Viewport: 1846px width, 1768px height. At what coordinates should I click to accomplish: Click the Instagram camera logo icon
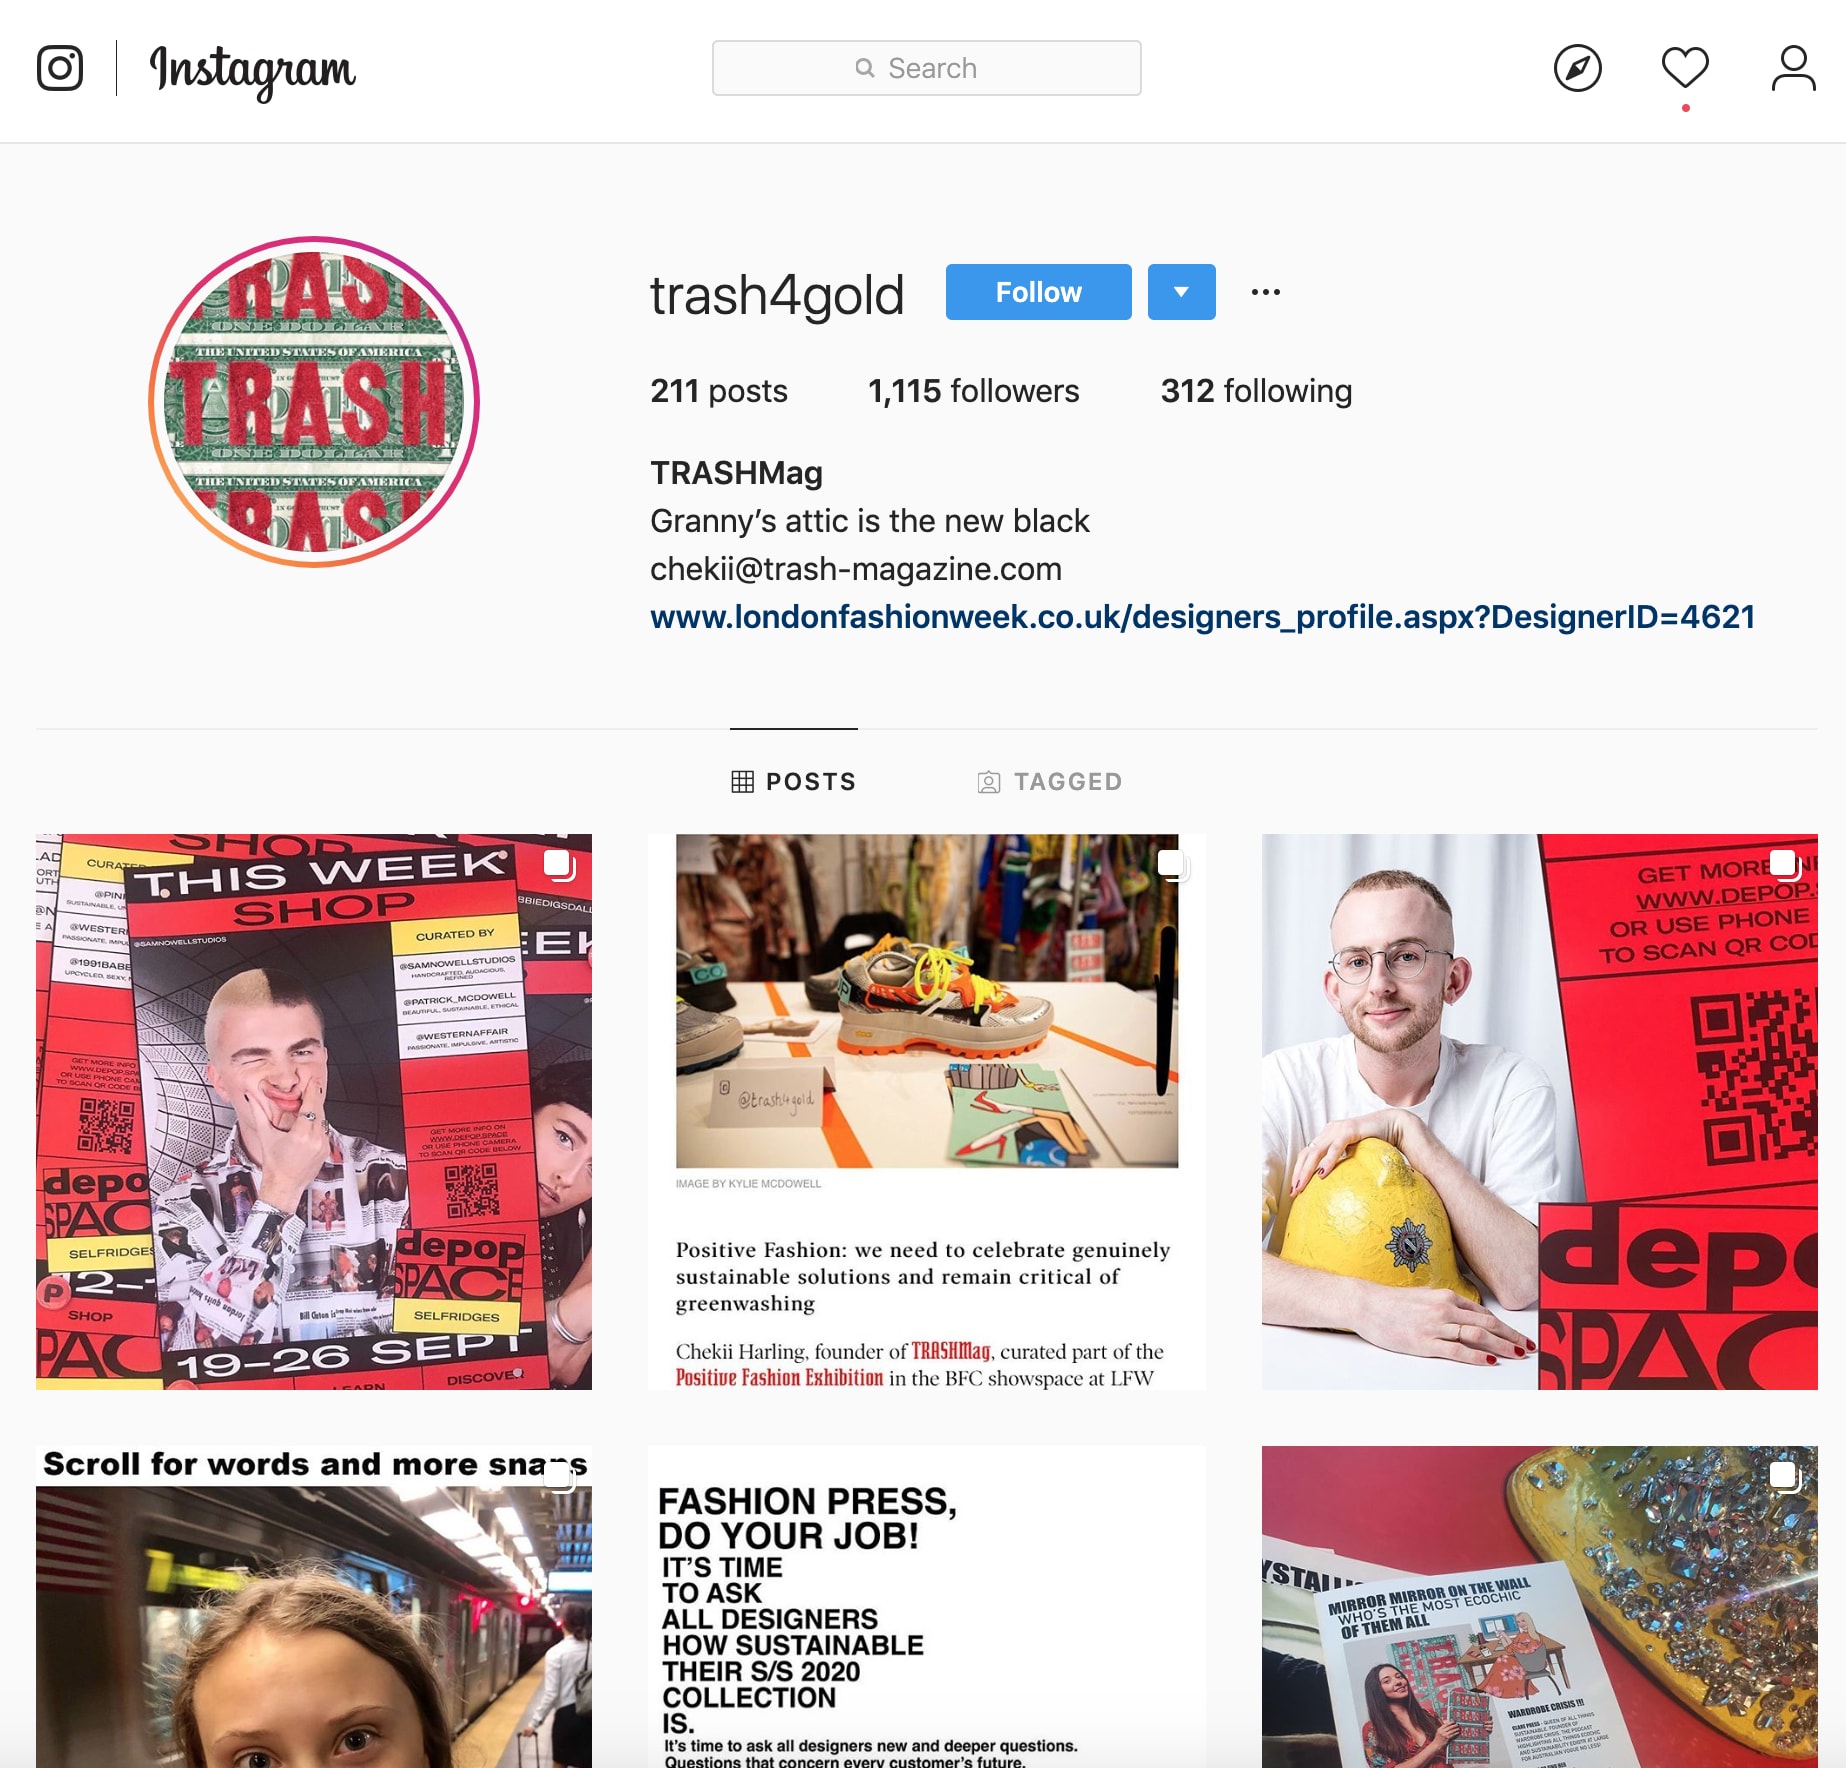pyautogui.click(x=60, y=68)
